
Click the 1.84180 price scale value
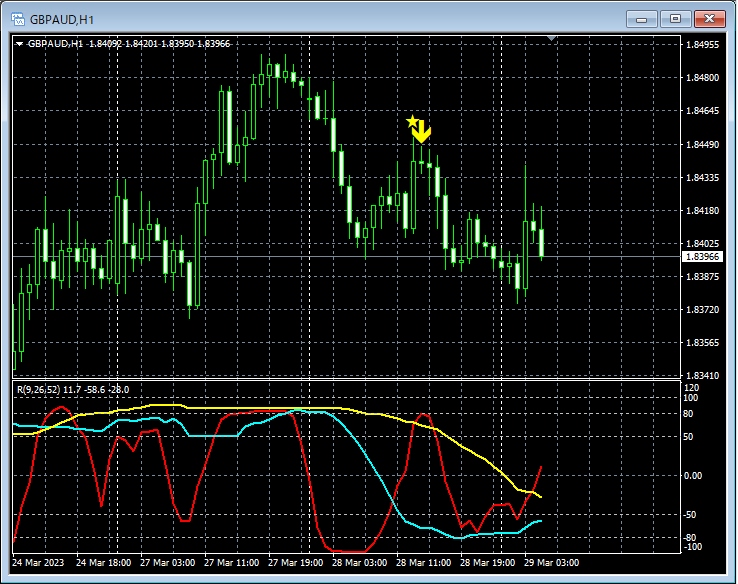tap(703, 210)
